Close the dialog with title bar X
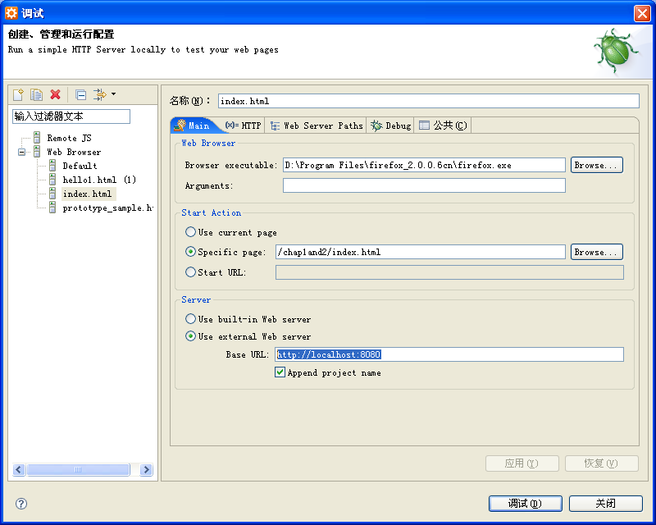 coord(642,13)
